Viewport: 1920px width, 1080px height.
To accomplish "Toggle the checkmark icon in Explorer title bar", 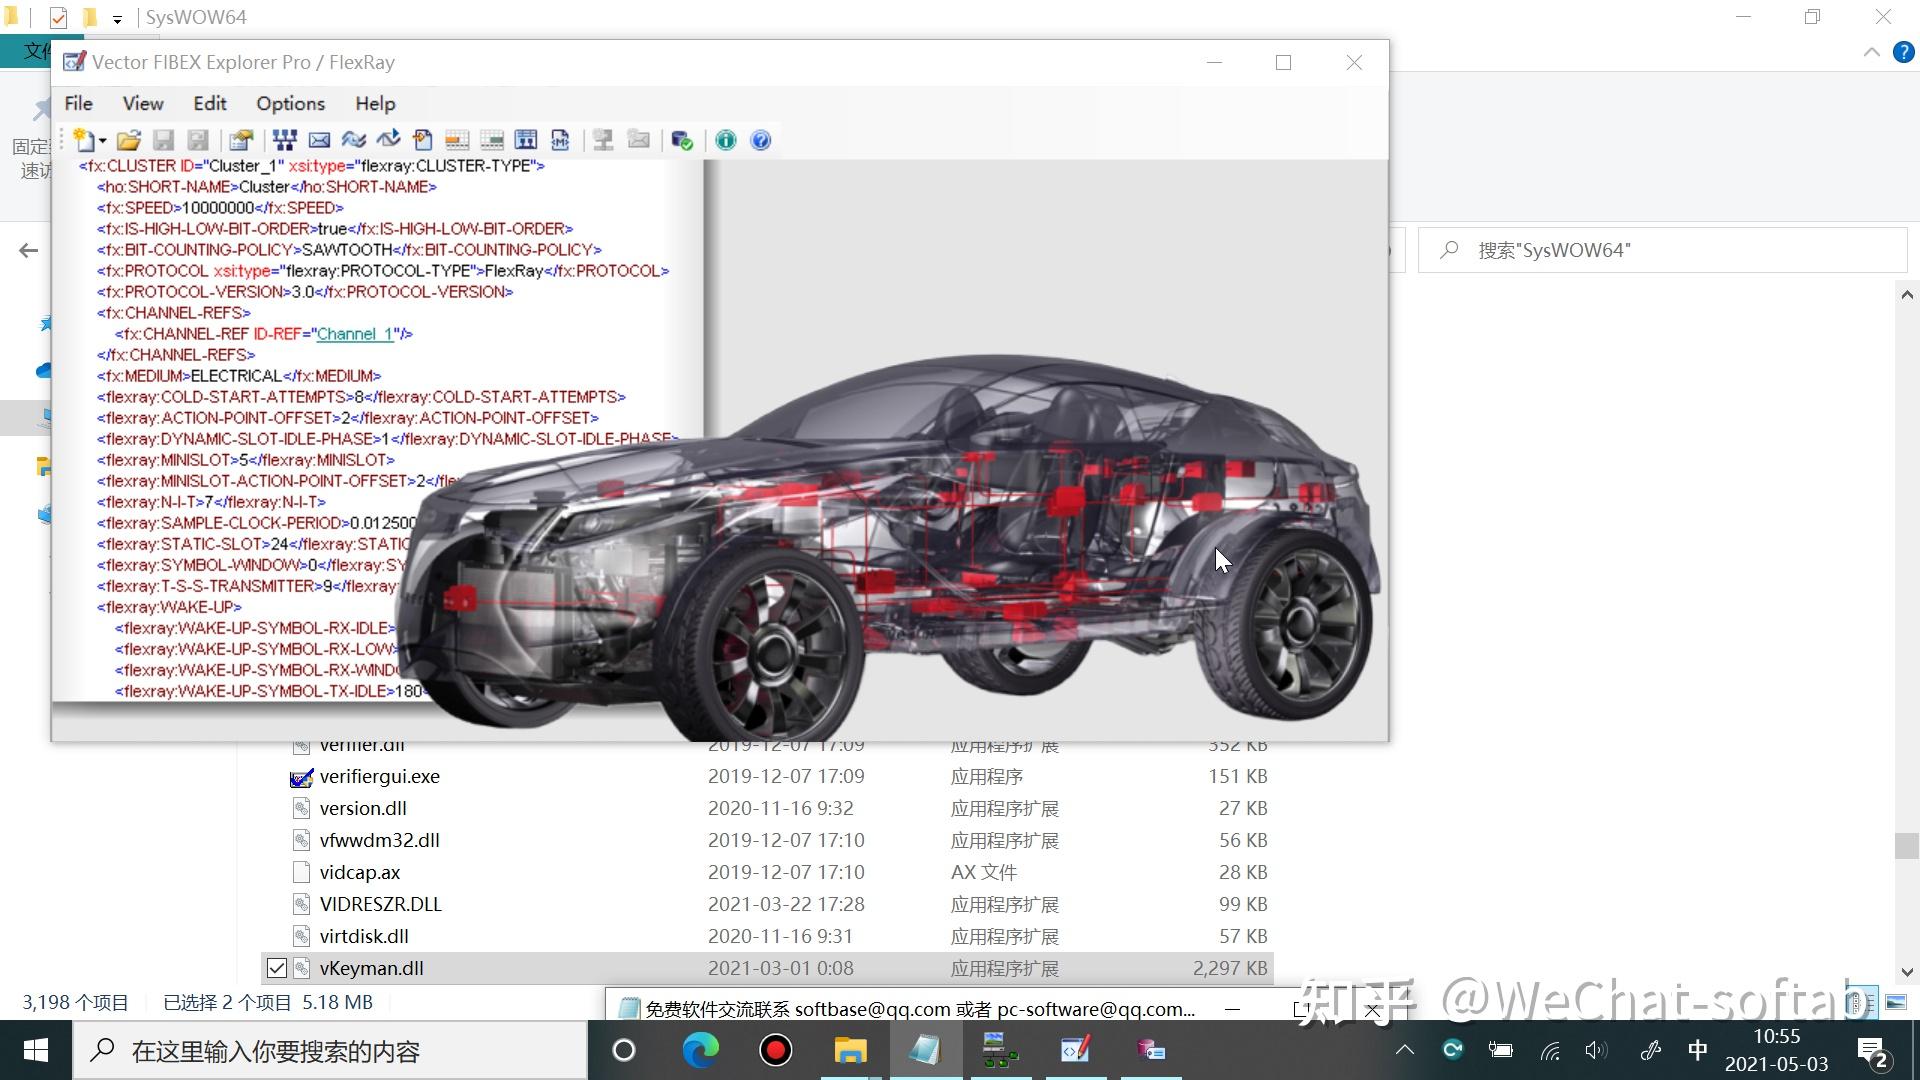I will (x=58, y=17).
